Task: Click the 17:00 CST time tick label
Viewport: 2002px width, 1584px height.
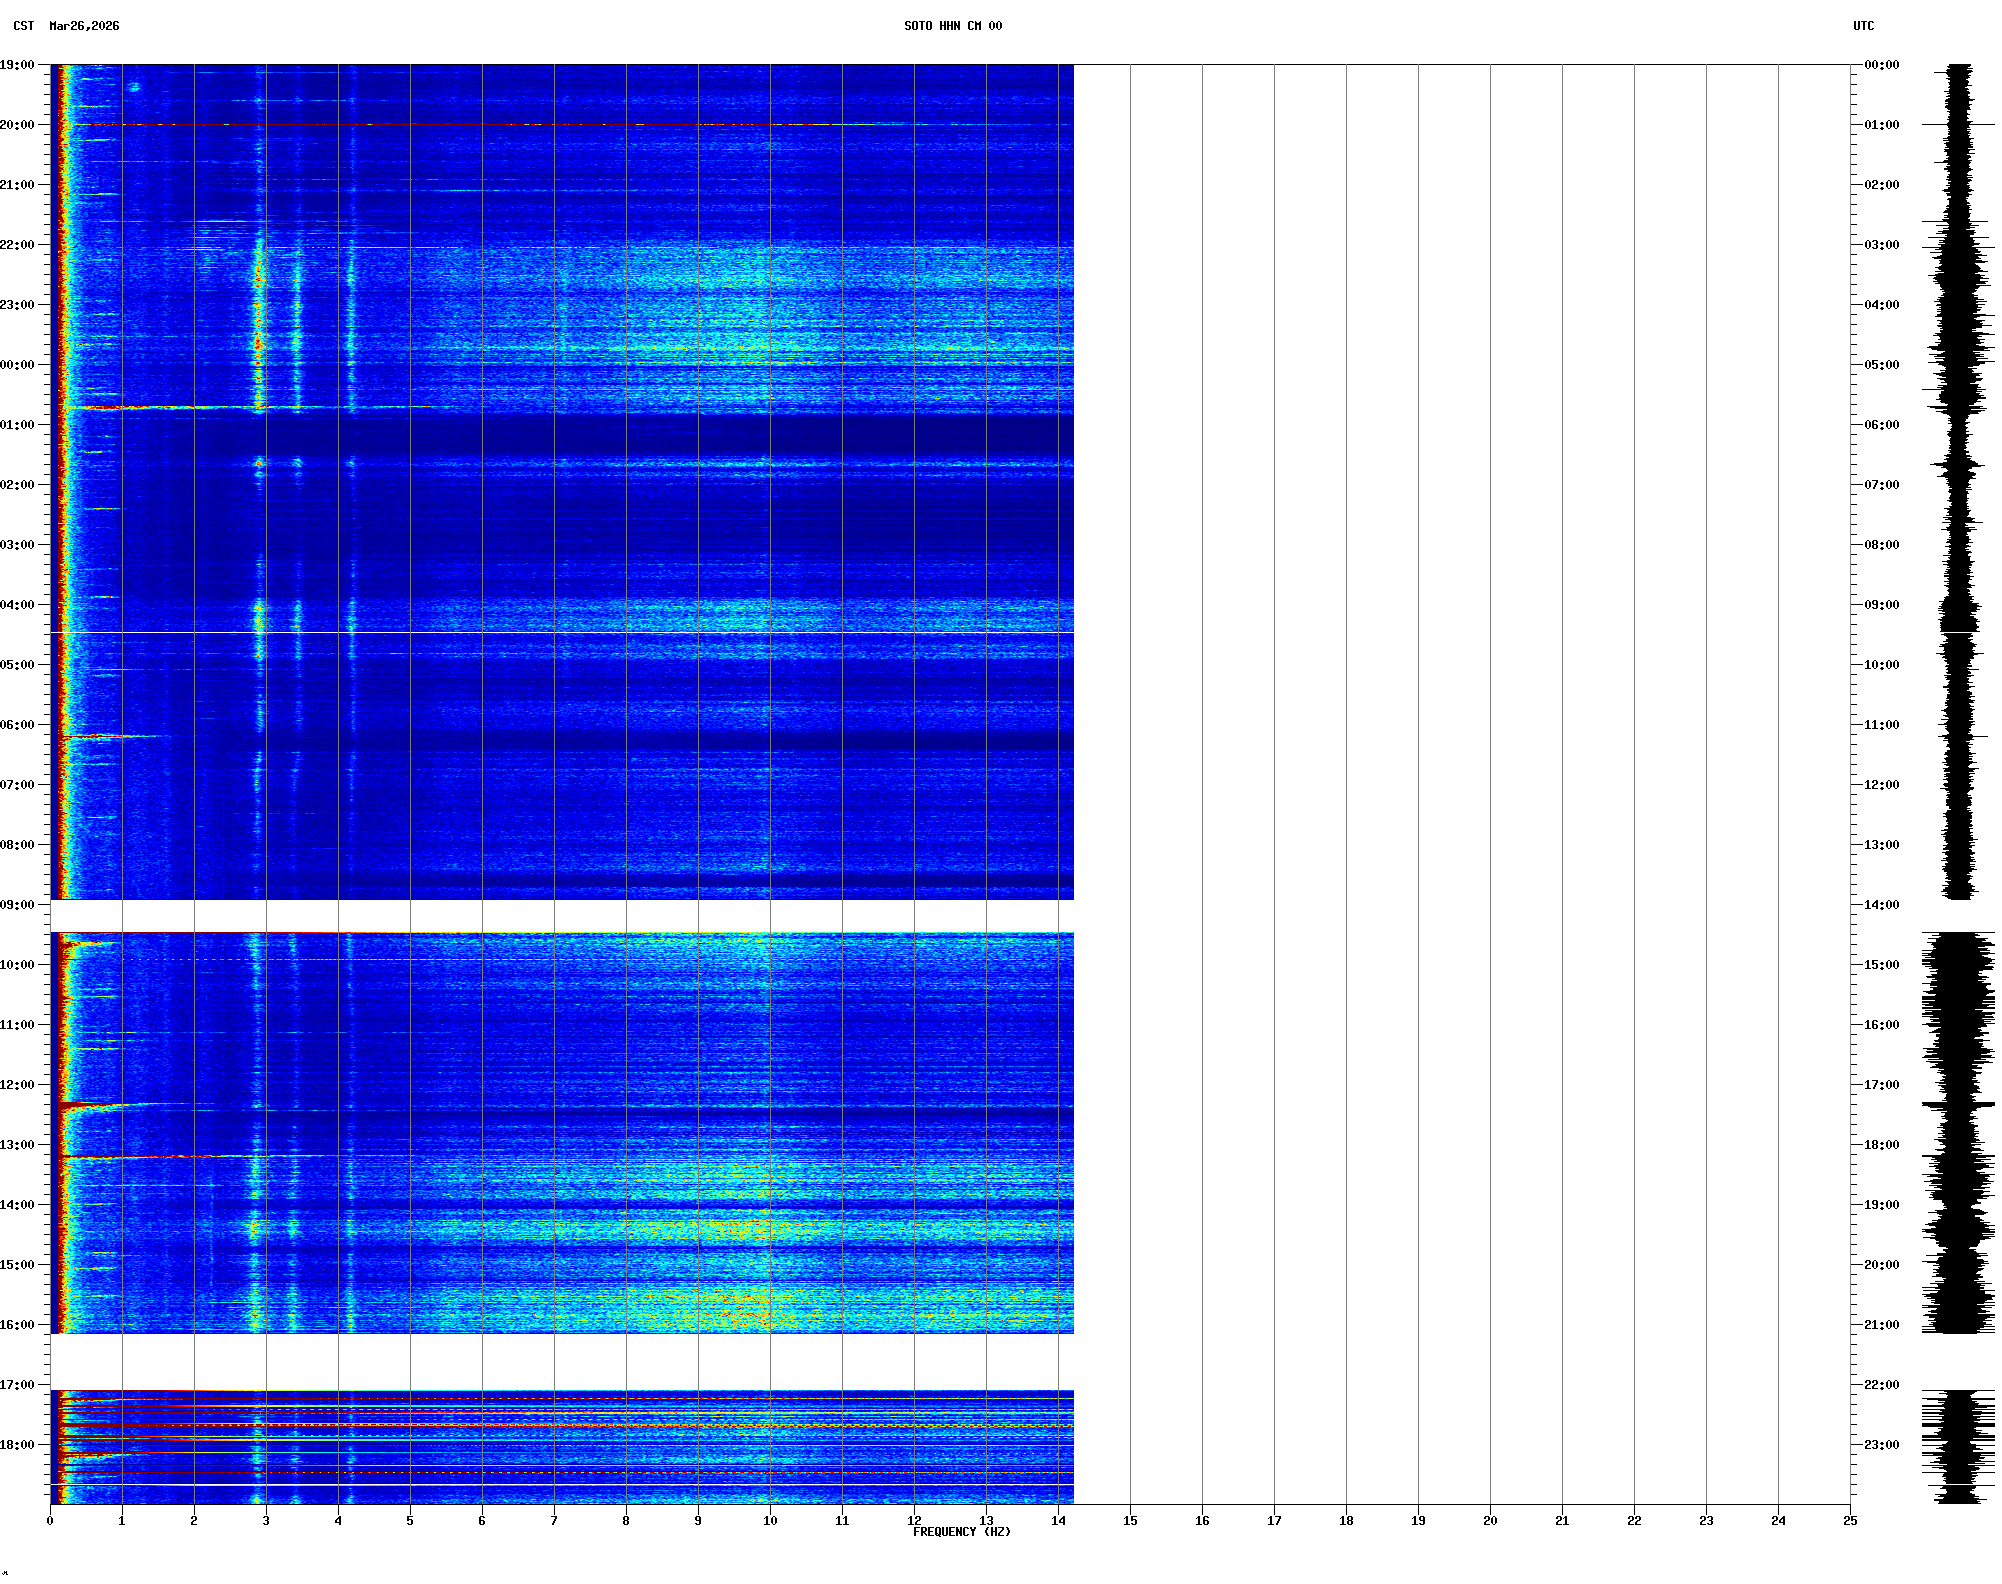Action: pyautogui.click(x=17, y=1385)
